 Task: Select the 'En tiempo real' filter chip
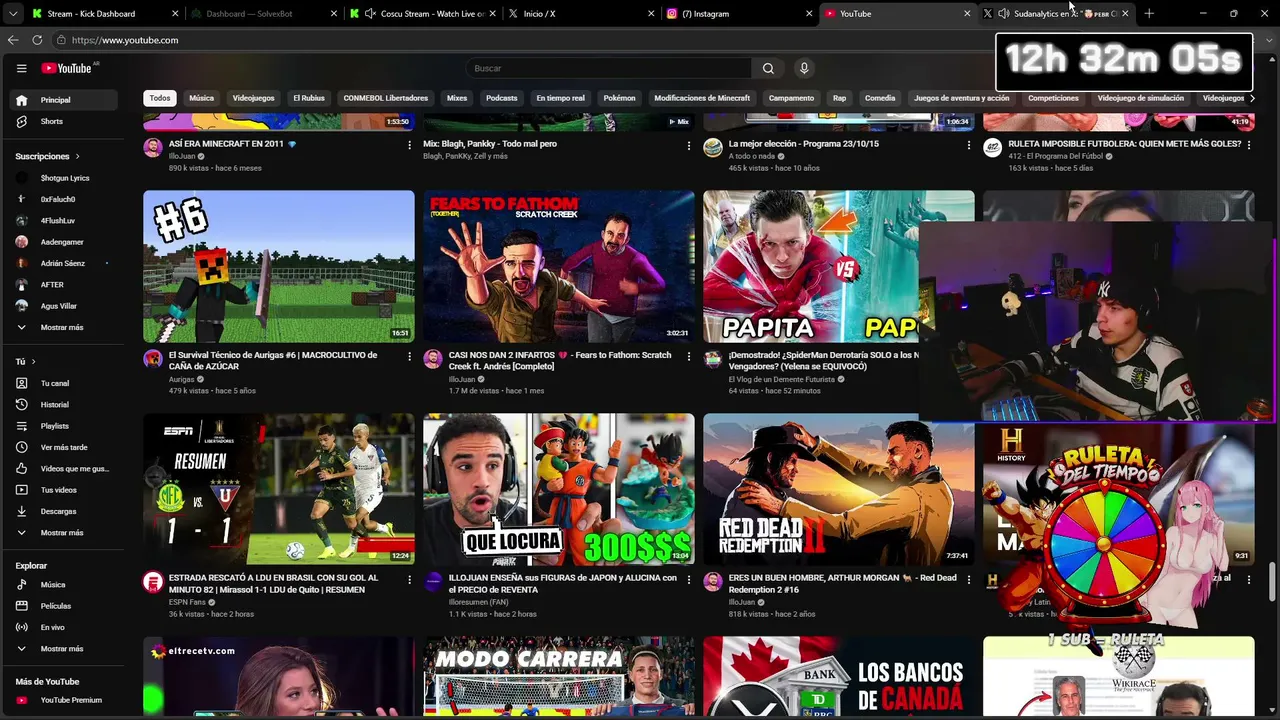[x=560, y=98]
